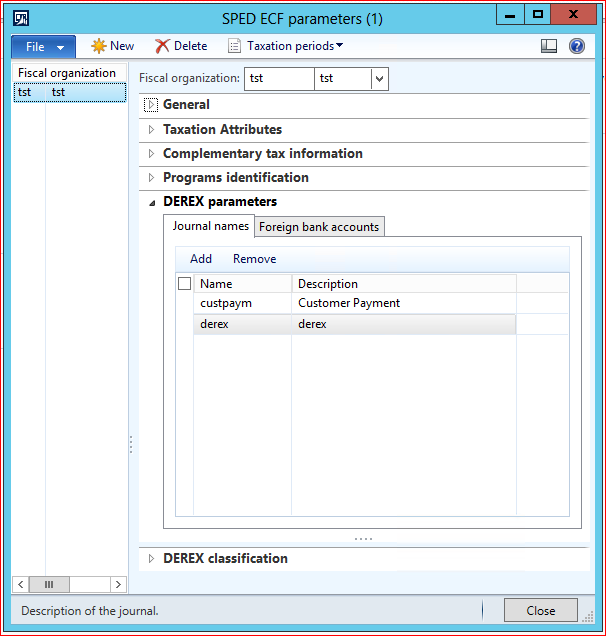Image resolution: width=606 pixels, height=636 pixels.
Task: Expand the DEREX classification section
Action: click(151, 559)
